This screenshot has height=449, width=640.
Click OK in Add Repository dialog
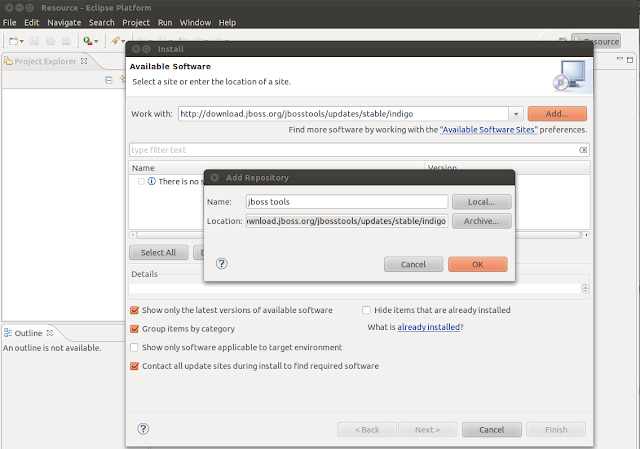click(x=478, y=264)
